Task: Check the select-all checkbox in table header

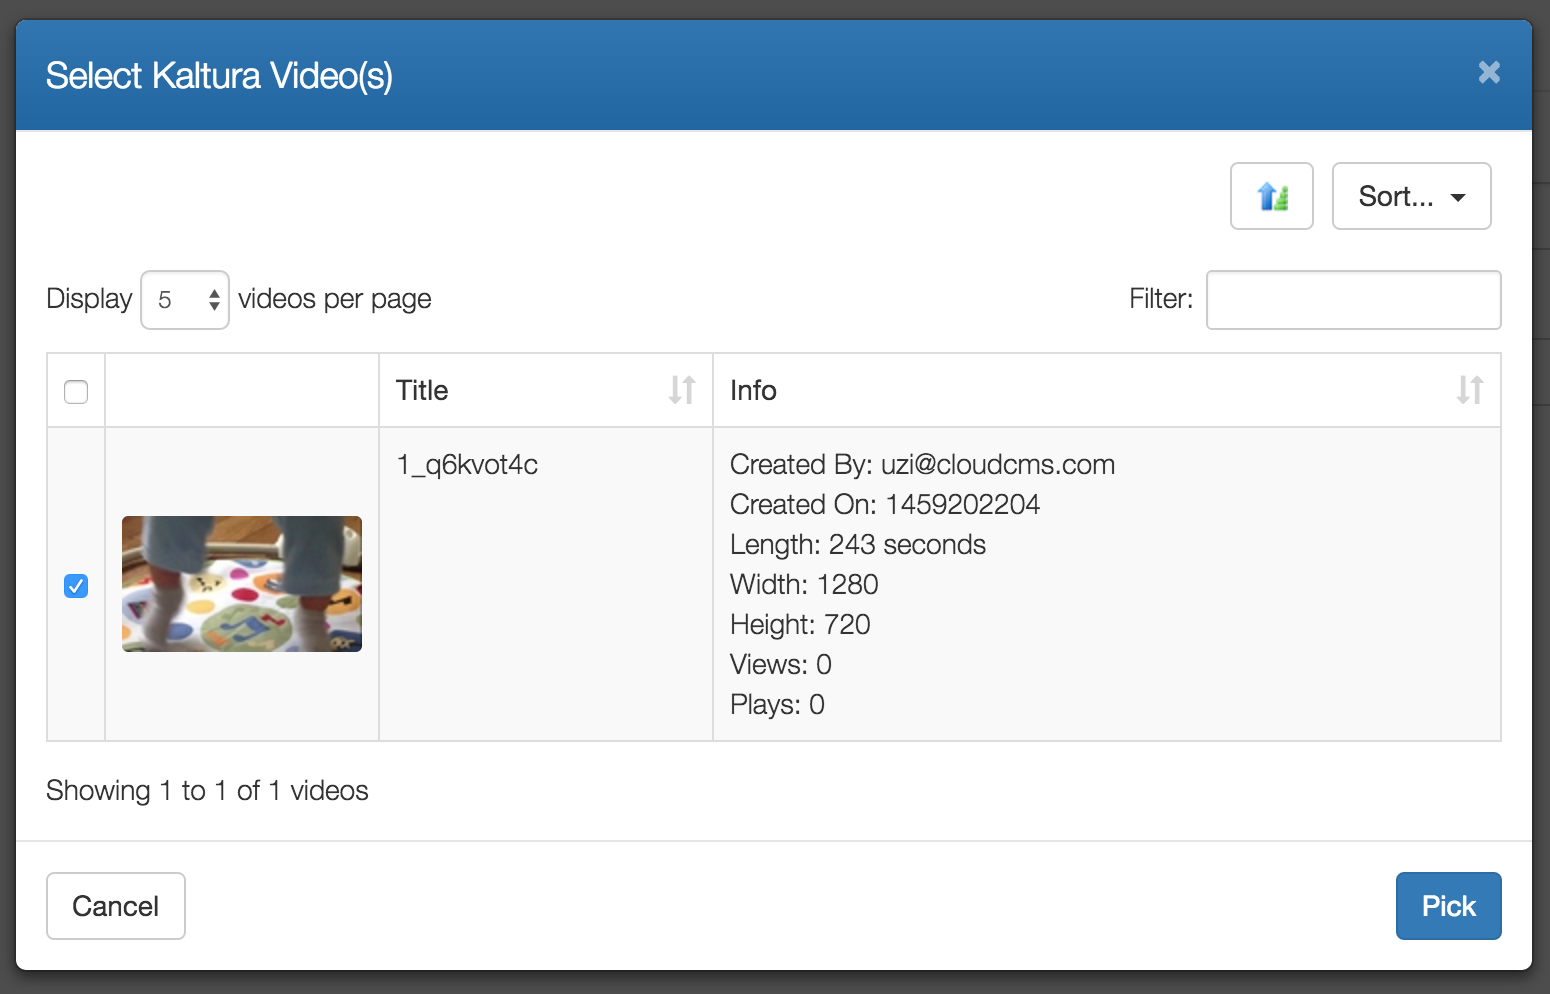Action: (x=76, y=391)
